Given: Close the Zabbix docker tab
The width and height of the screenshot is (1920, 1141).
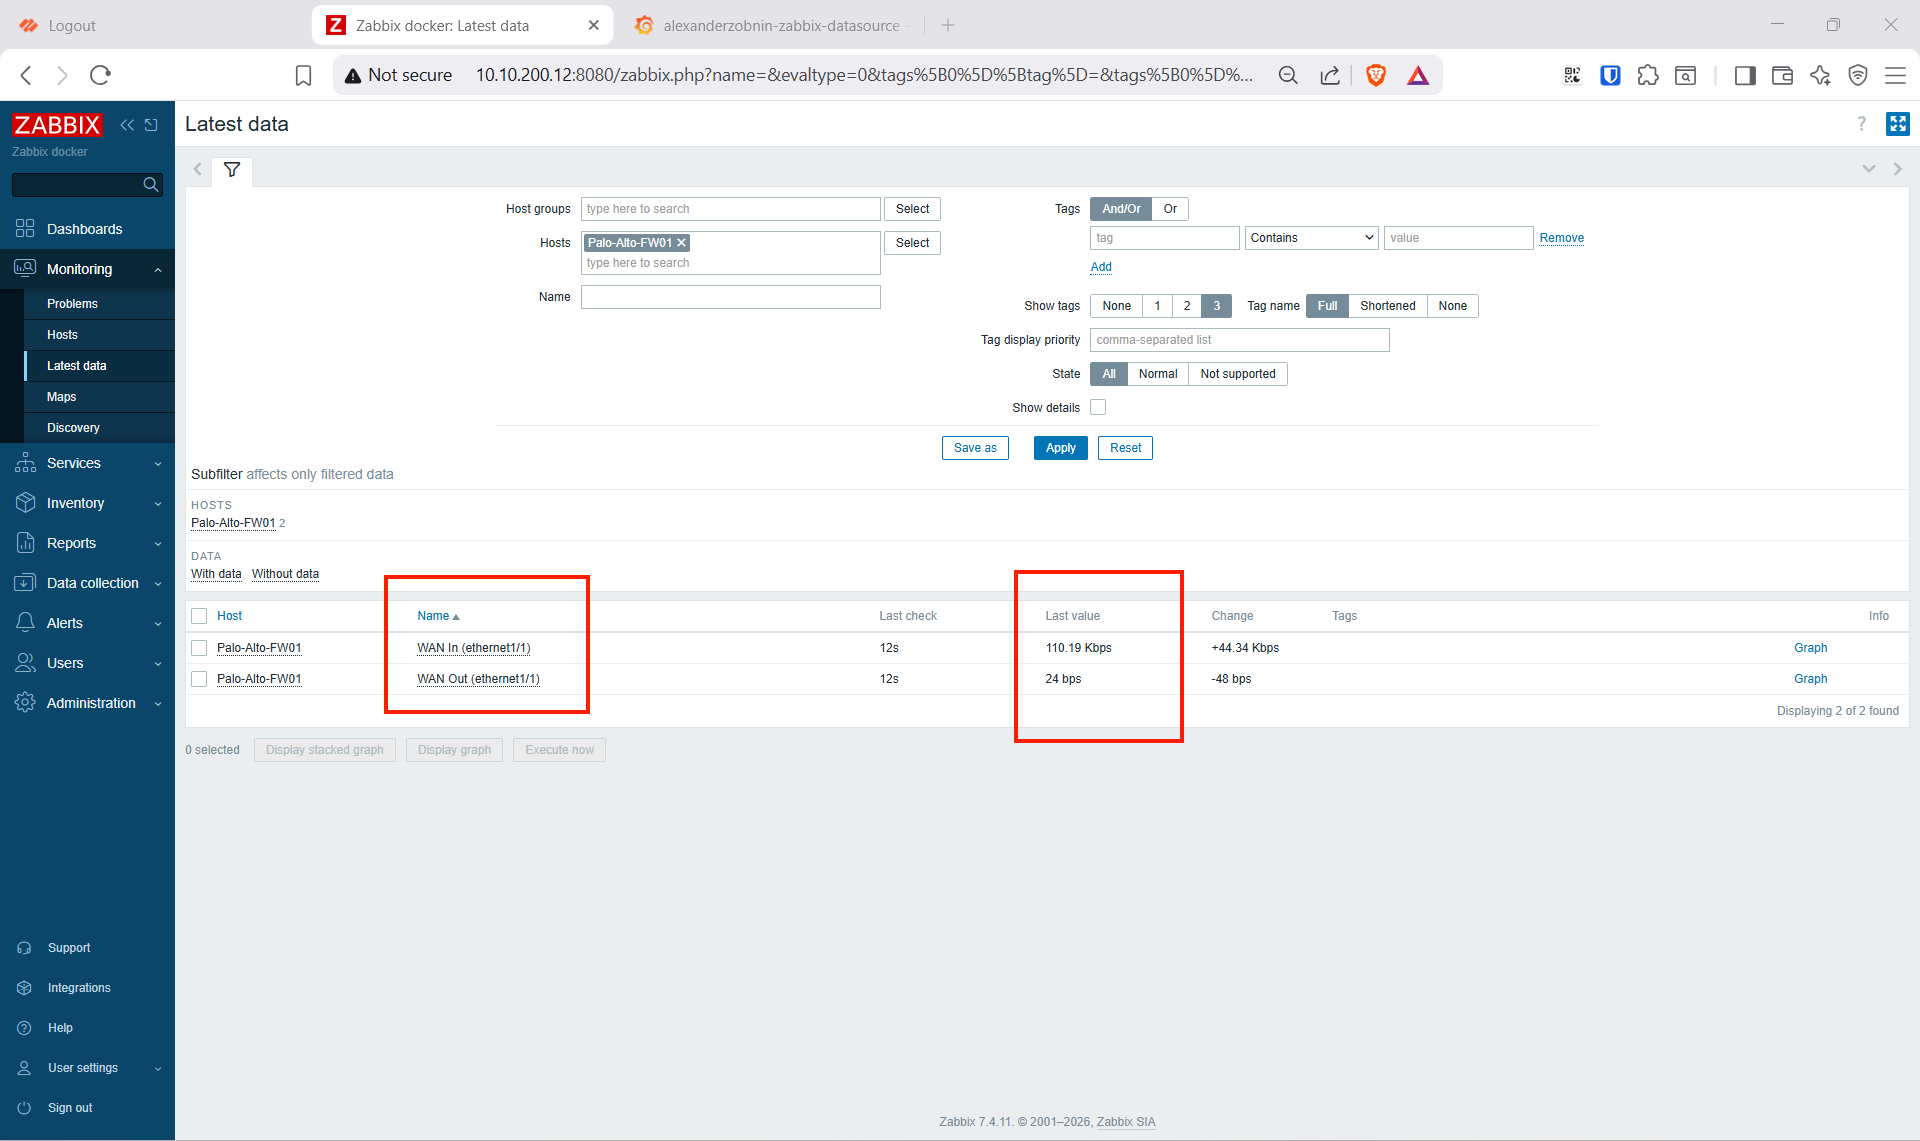Looking at the screenshot, I should (594, 25).
